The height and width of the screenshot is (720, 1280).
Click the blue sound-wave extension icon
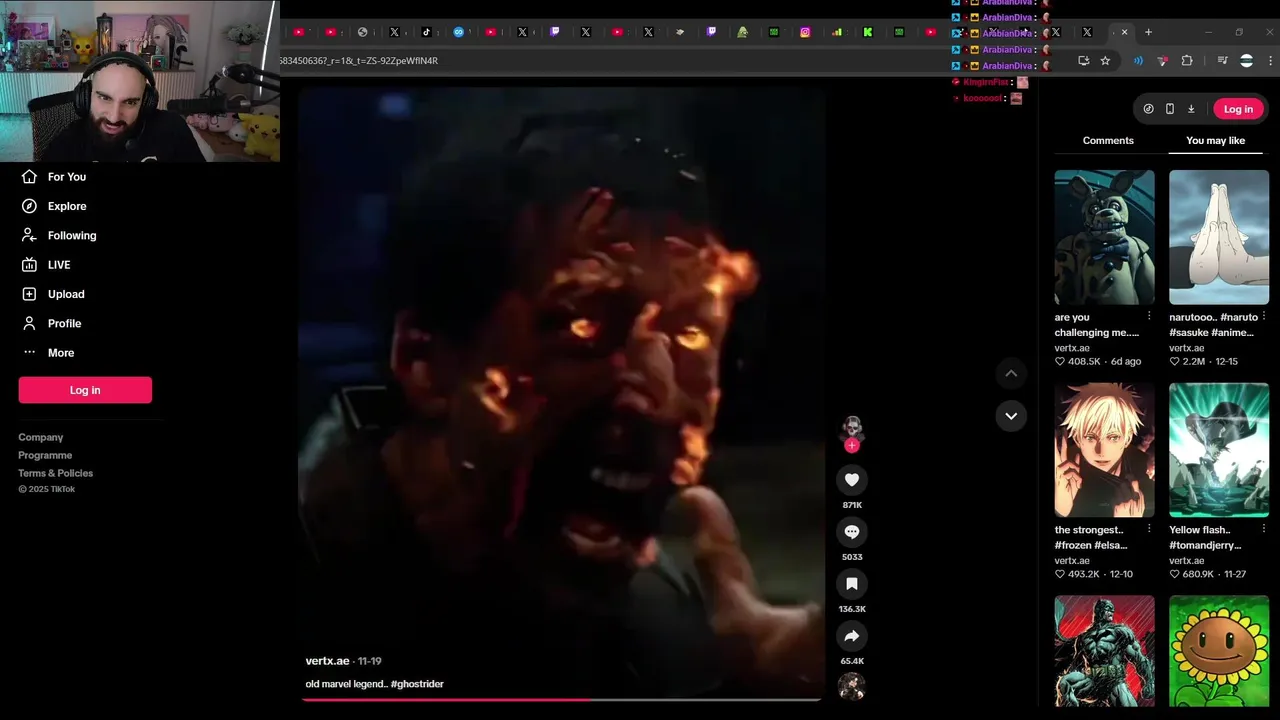coord(1138,61)
